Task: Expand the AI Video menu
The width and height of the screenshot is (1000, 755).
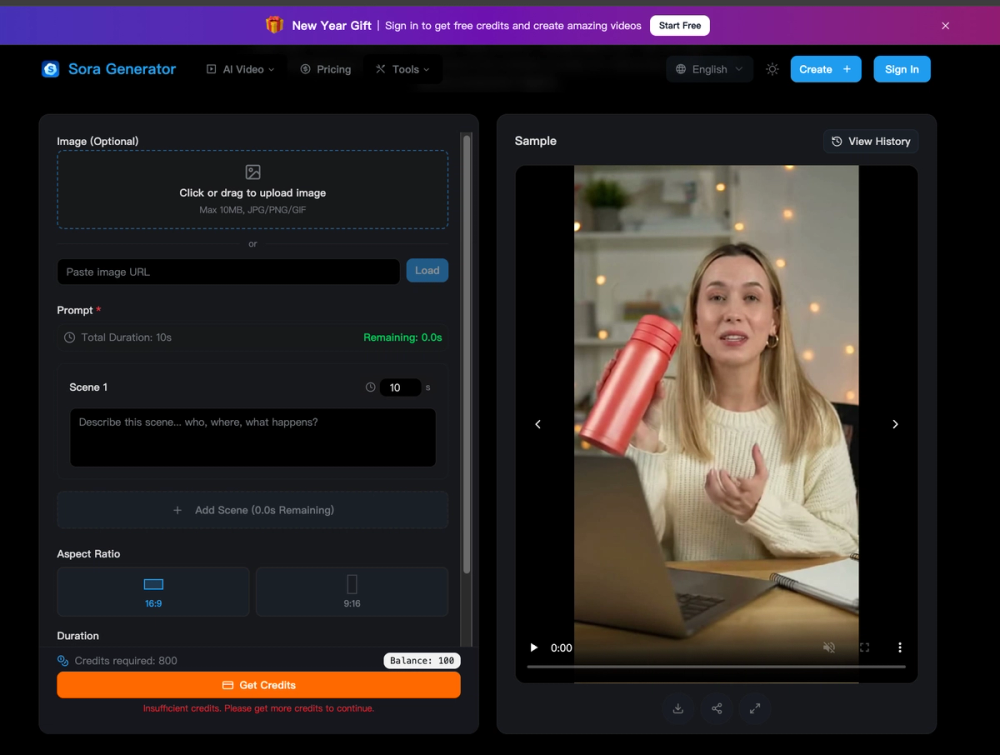Action: point(240,69)
